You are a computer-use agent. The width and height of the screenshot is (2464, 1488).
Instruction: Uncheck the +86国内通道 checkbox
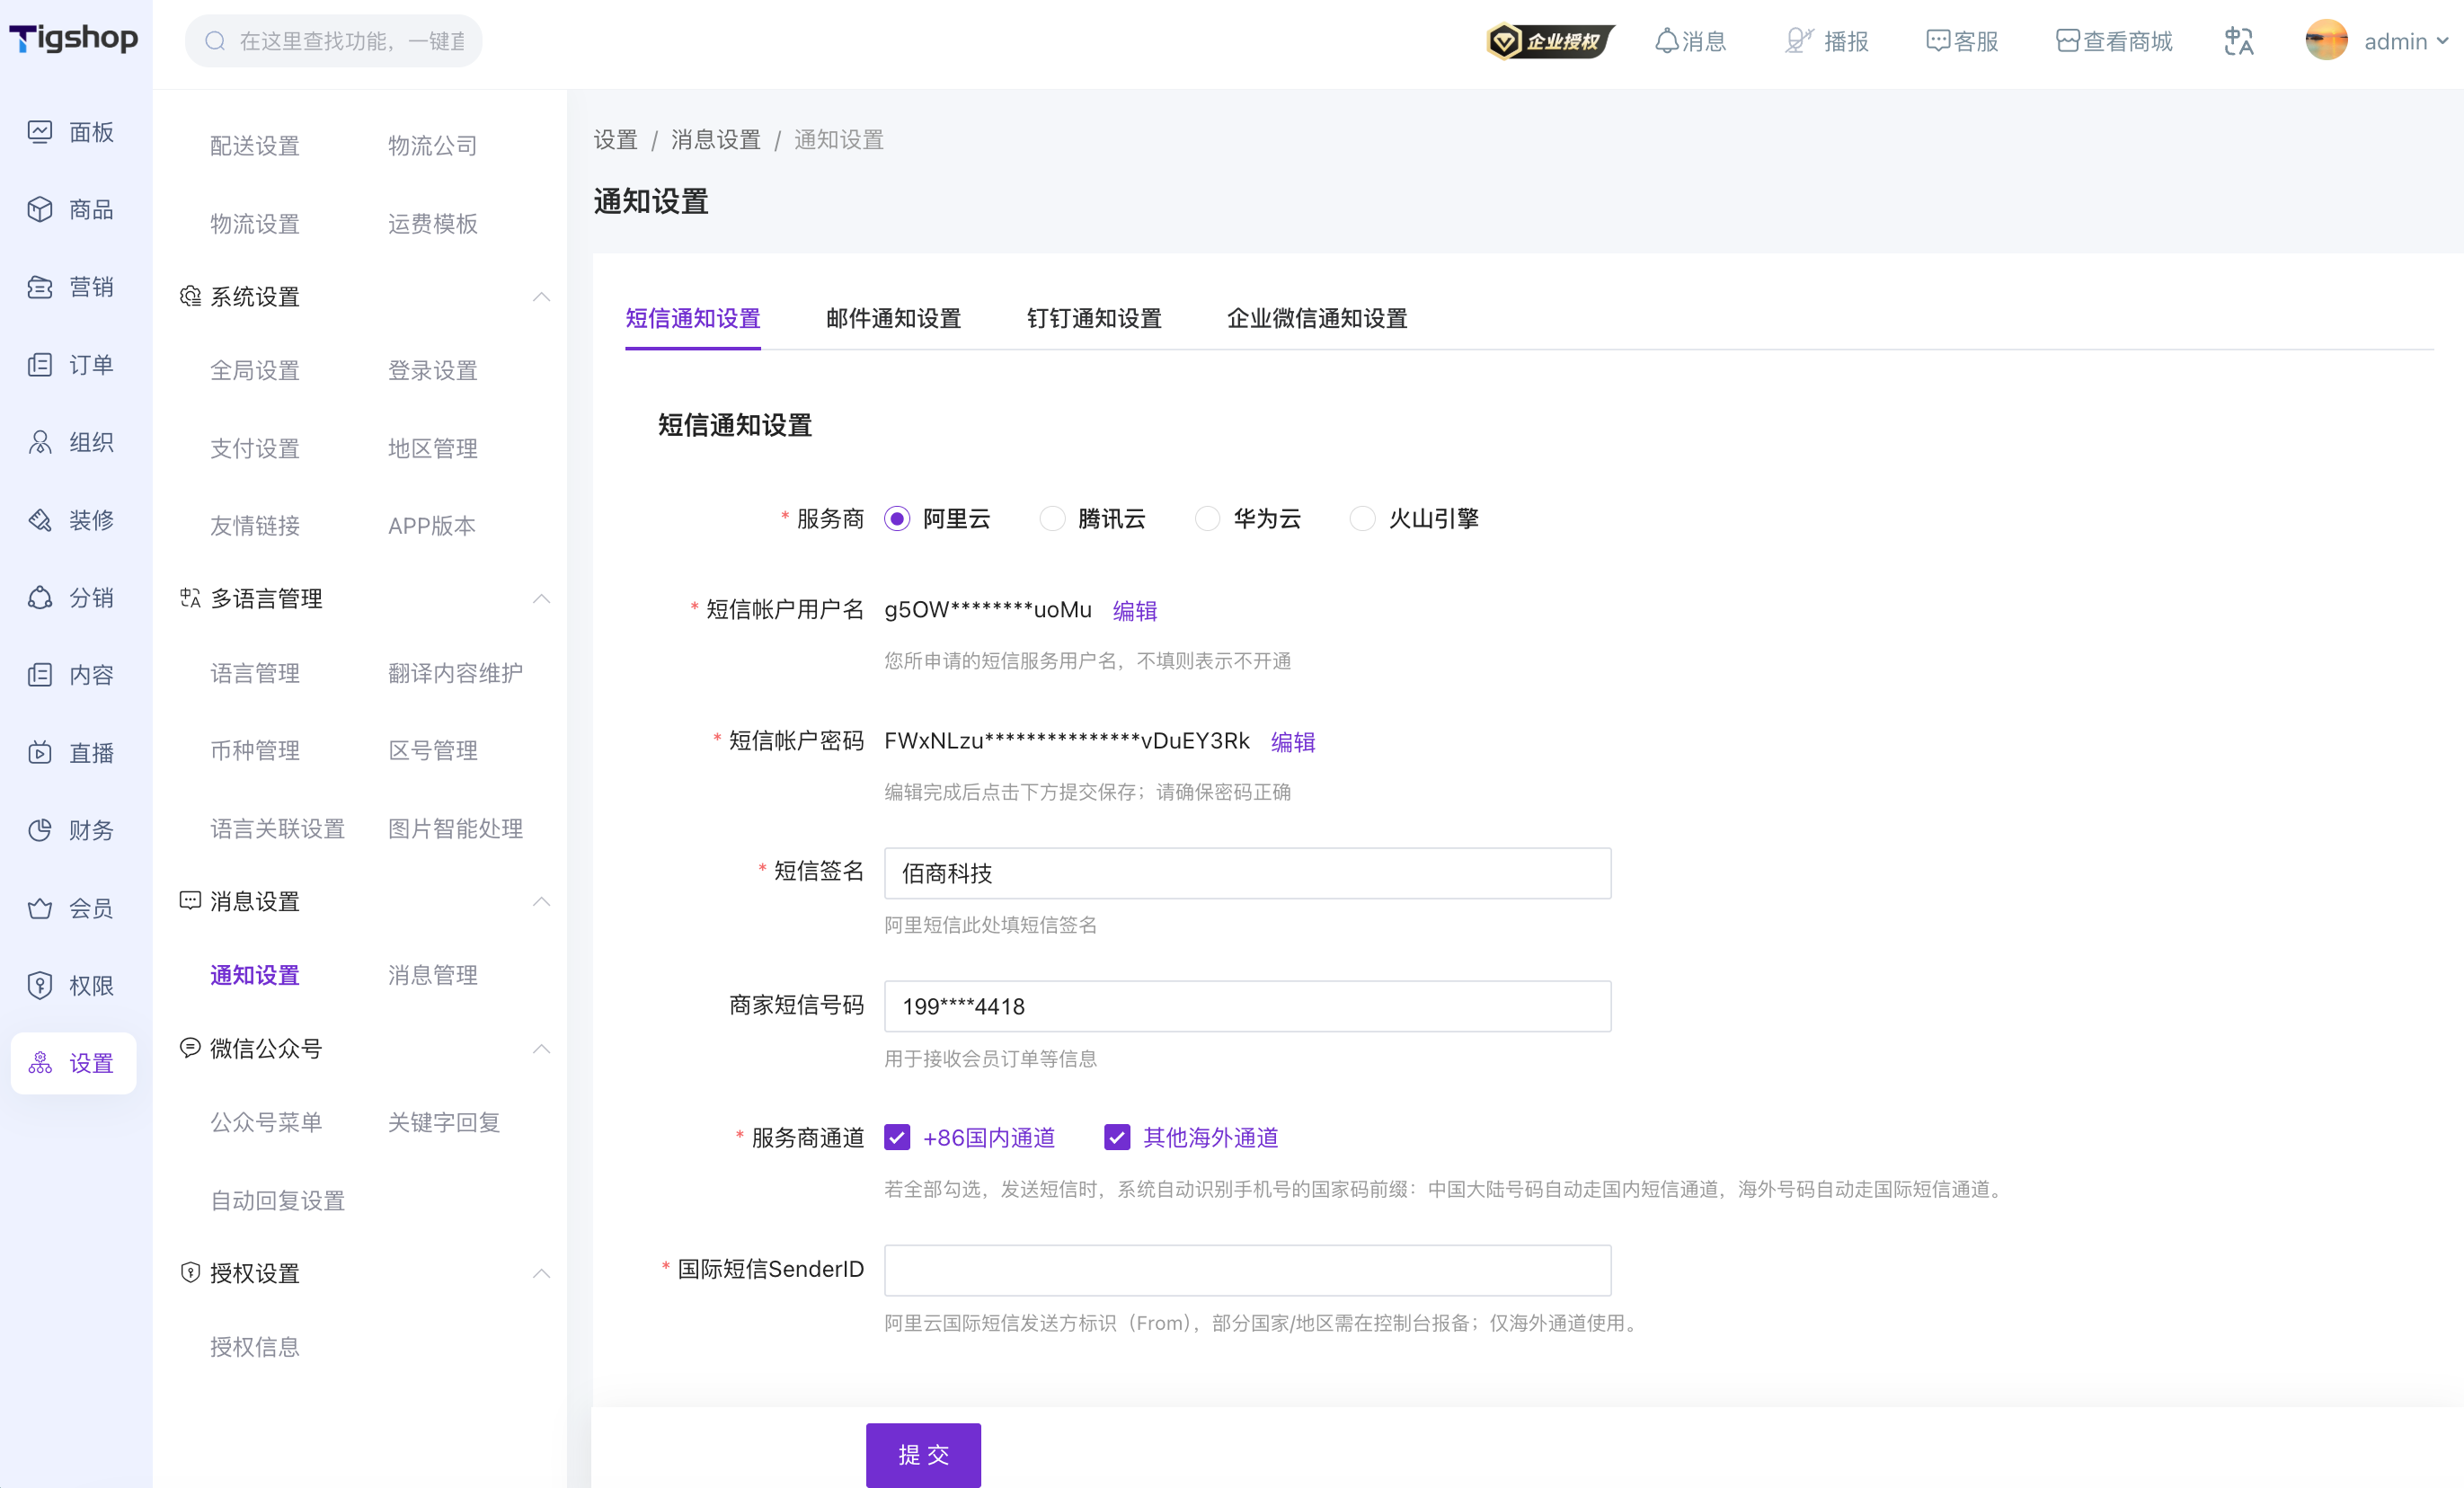tap(897, 1137)
